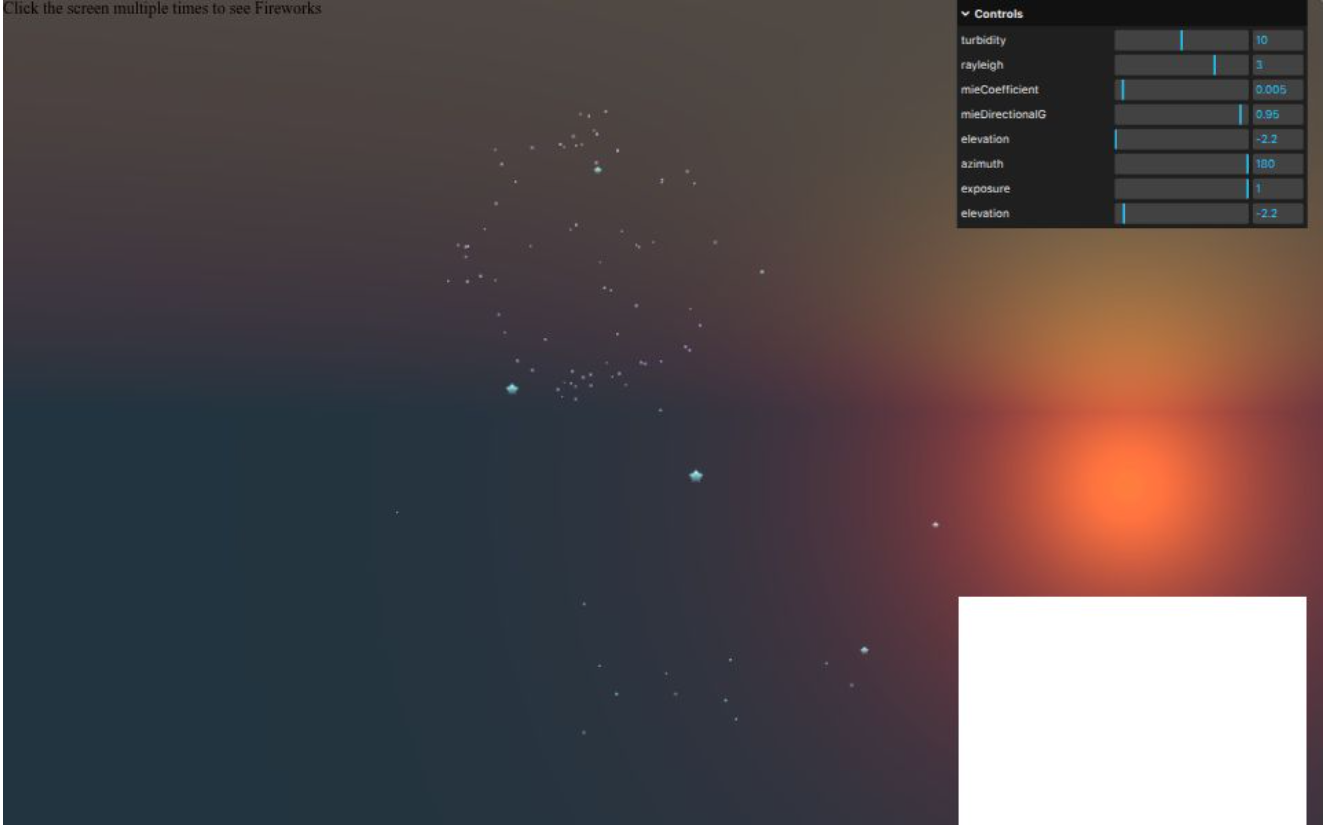Collapse the Controls panel chevron
The image size is (1326, 825).
click(x=966, y=14)
